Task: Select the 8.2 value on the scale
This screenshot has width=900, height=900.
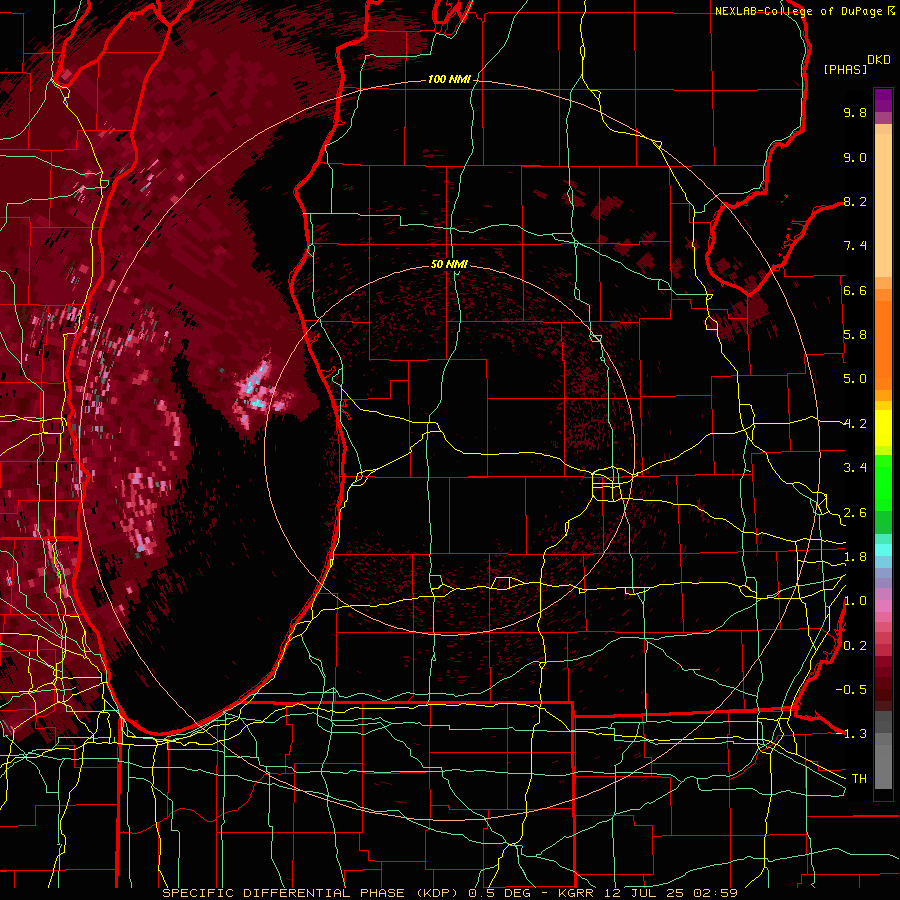Action: (x=855, y=201)
